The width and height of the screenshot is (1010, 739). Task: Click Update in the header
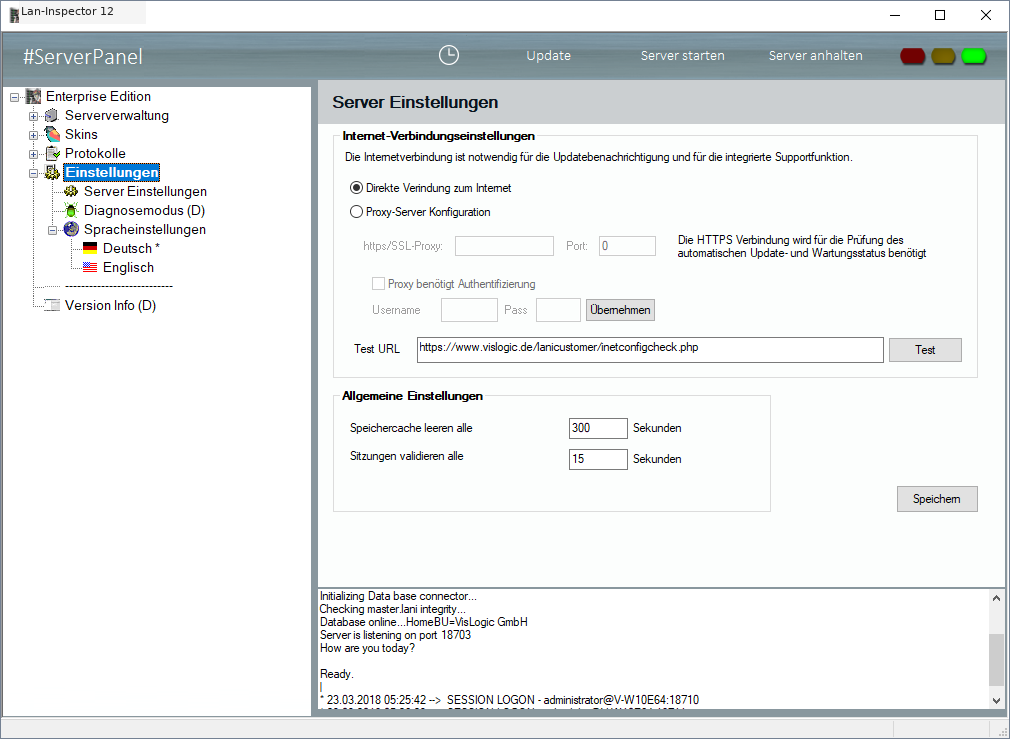(548, 55)
